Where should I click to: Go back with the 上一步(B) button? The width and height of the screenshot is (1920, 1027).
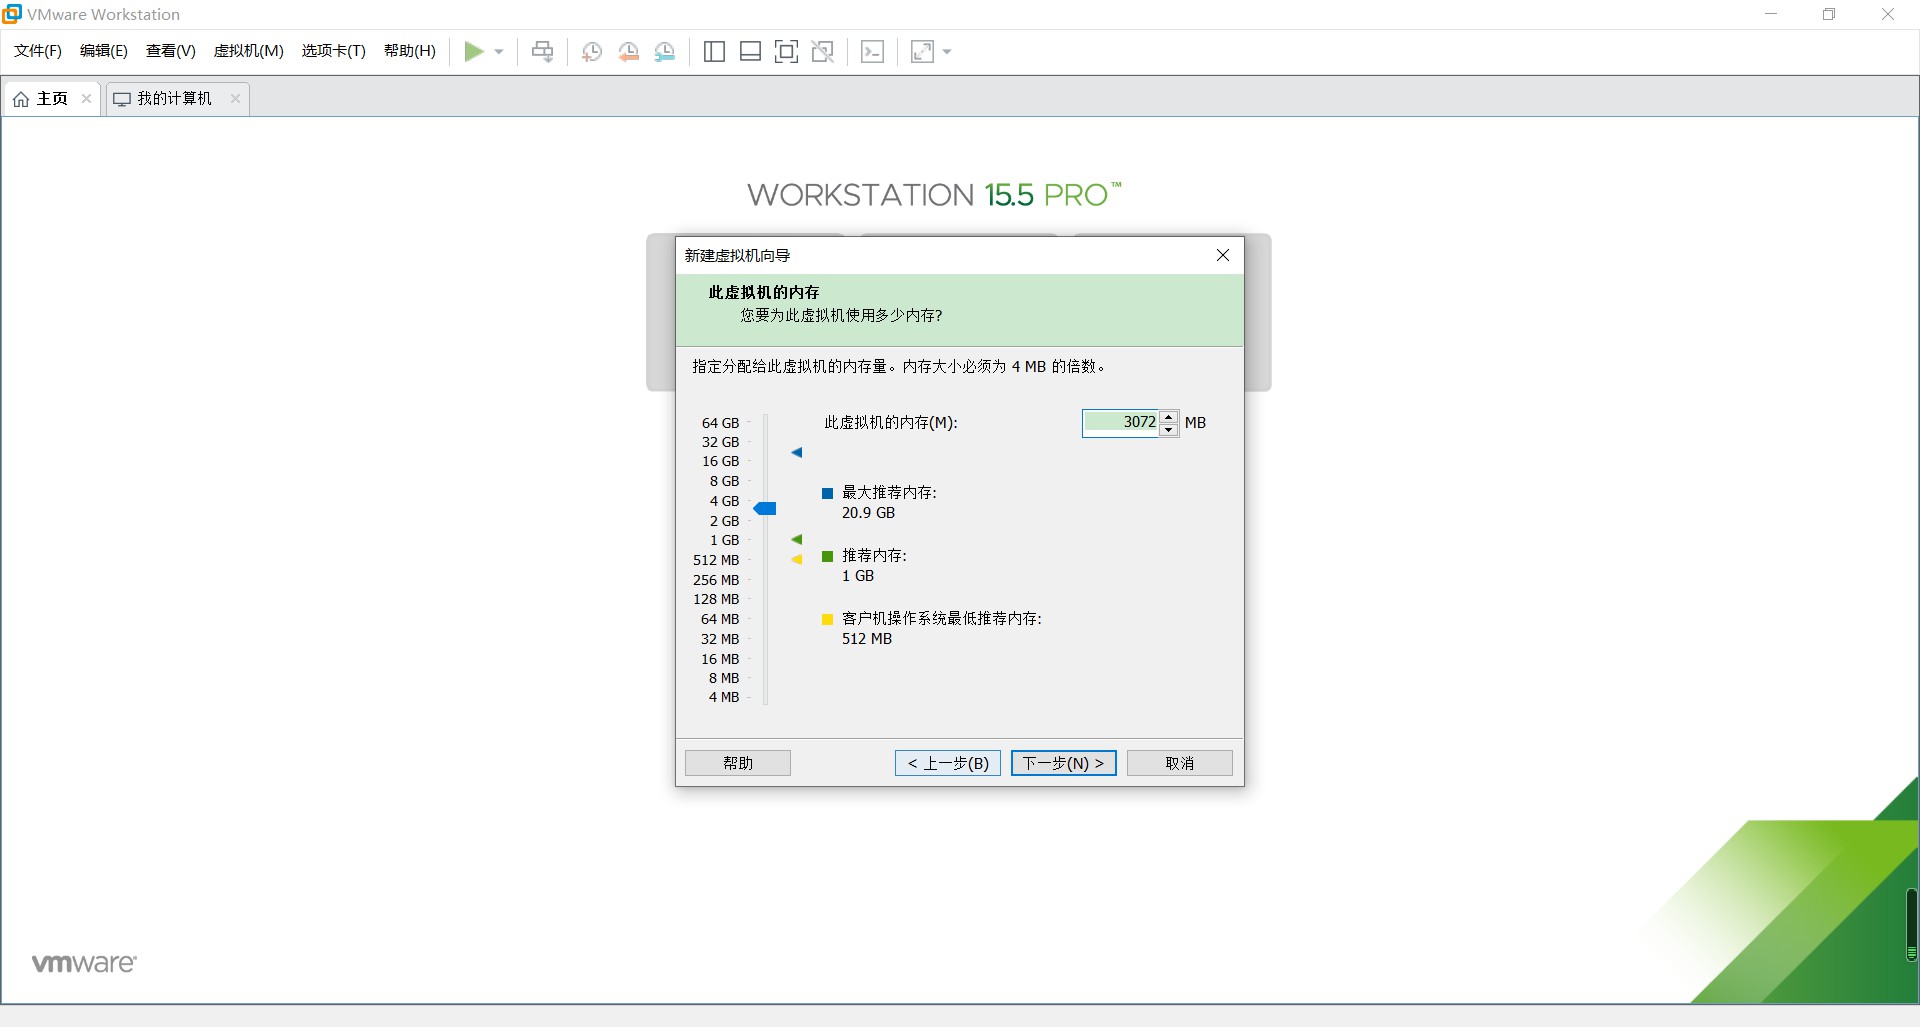pyautogui.click(x=948, y=763)
